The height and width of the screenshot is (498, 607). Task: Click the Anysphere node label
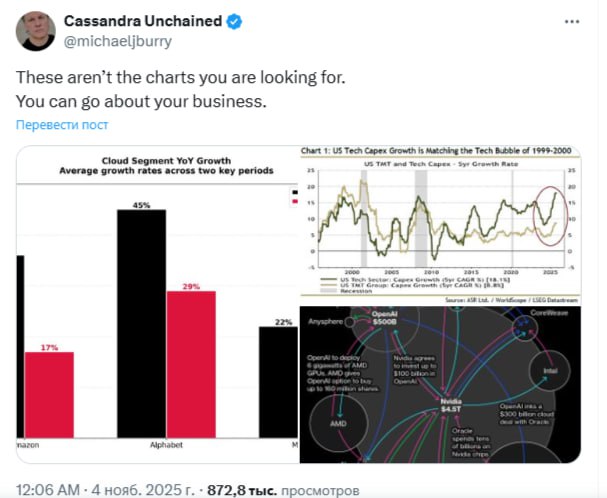(x=327, y=321)
